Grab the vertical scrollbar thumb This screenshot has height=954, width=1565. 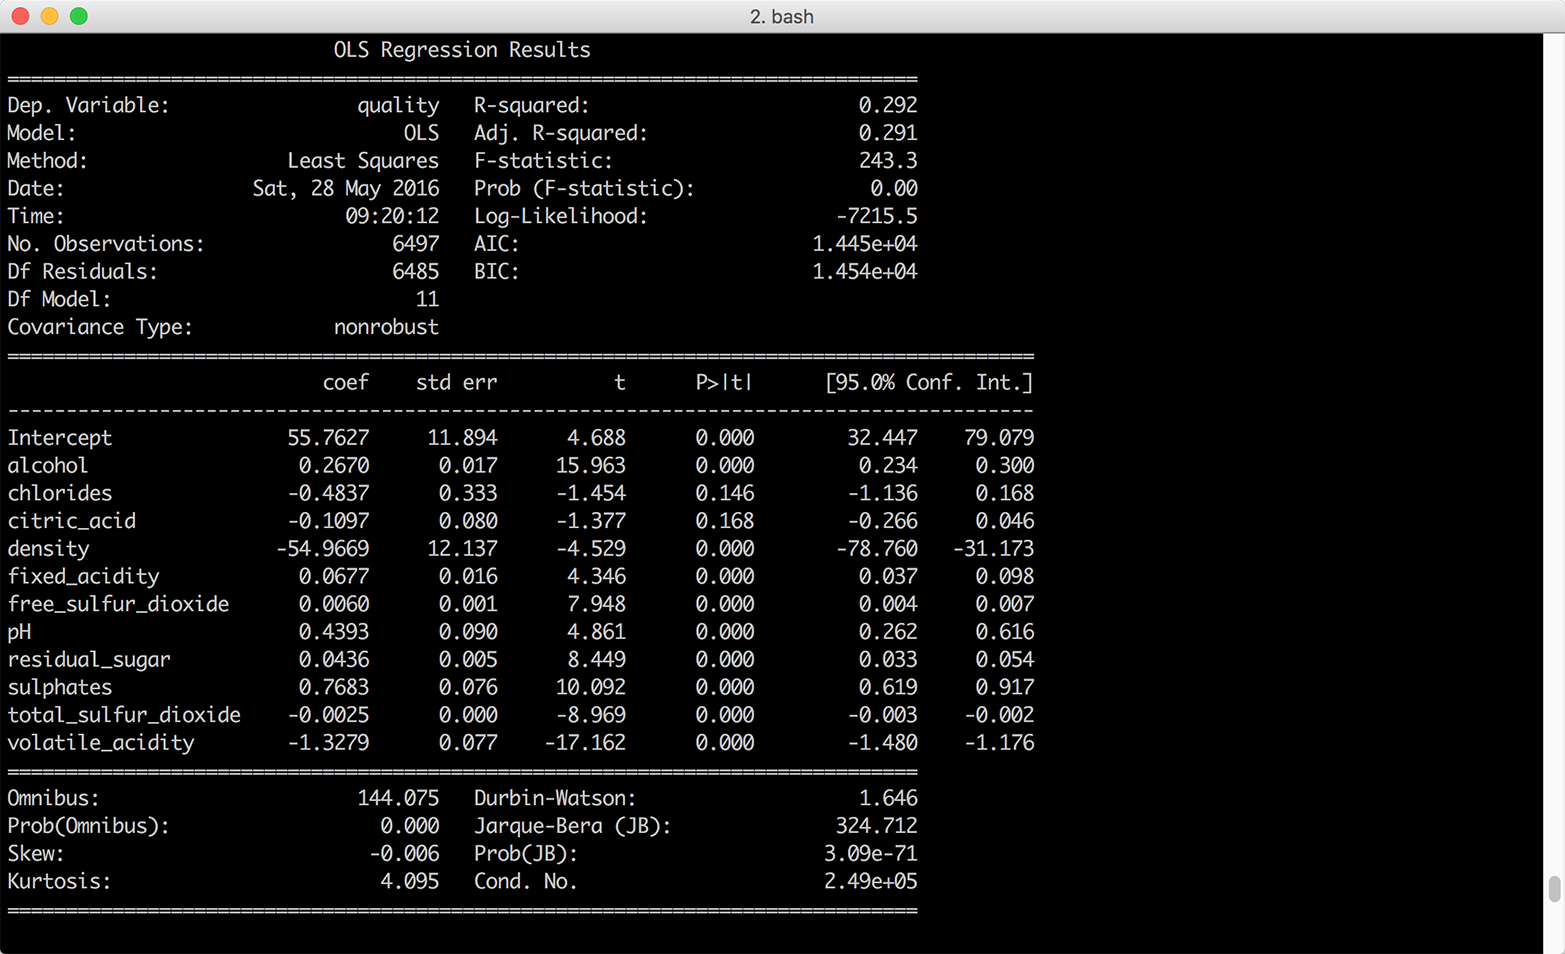[1554, 888]
